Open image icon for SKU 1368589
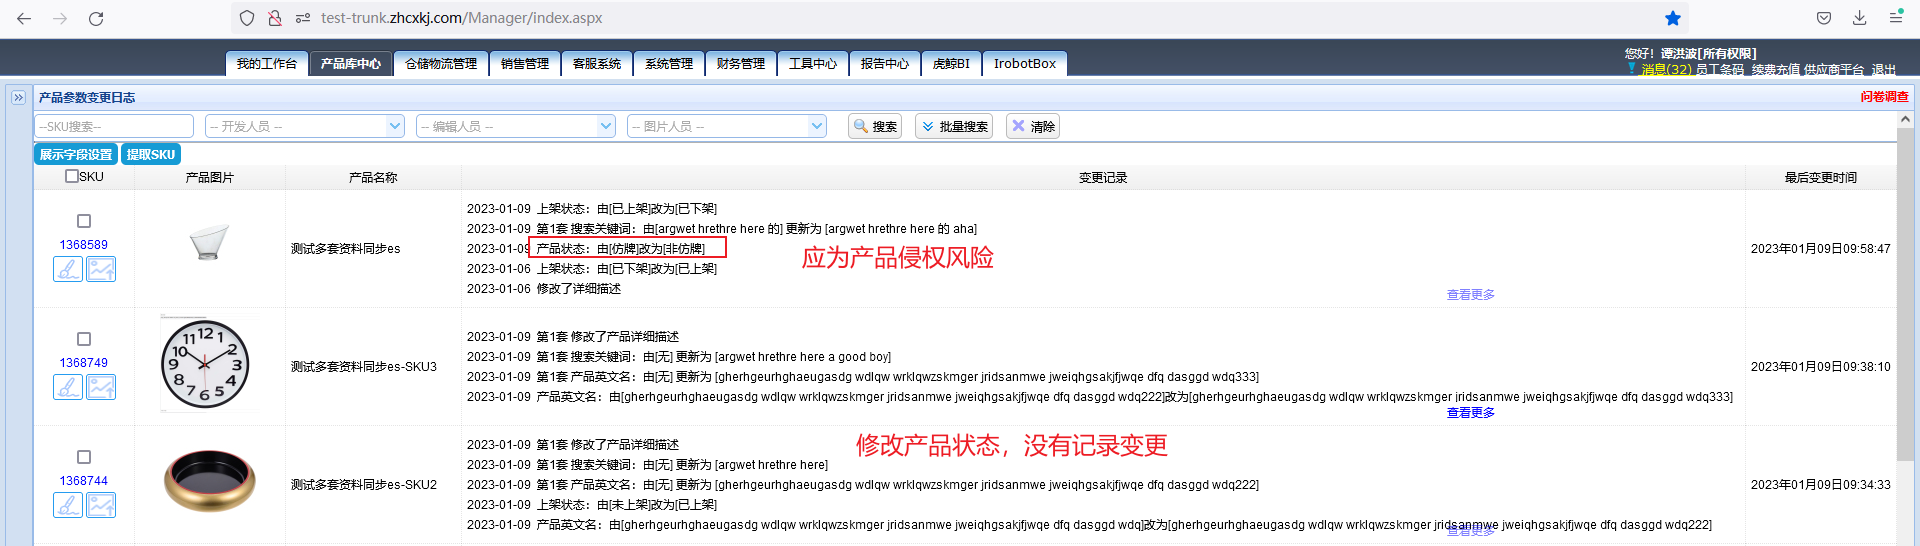 101,269
